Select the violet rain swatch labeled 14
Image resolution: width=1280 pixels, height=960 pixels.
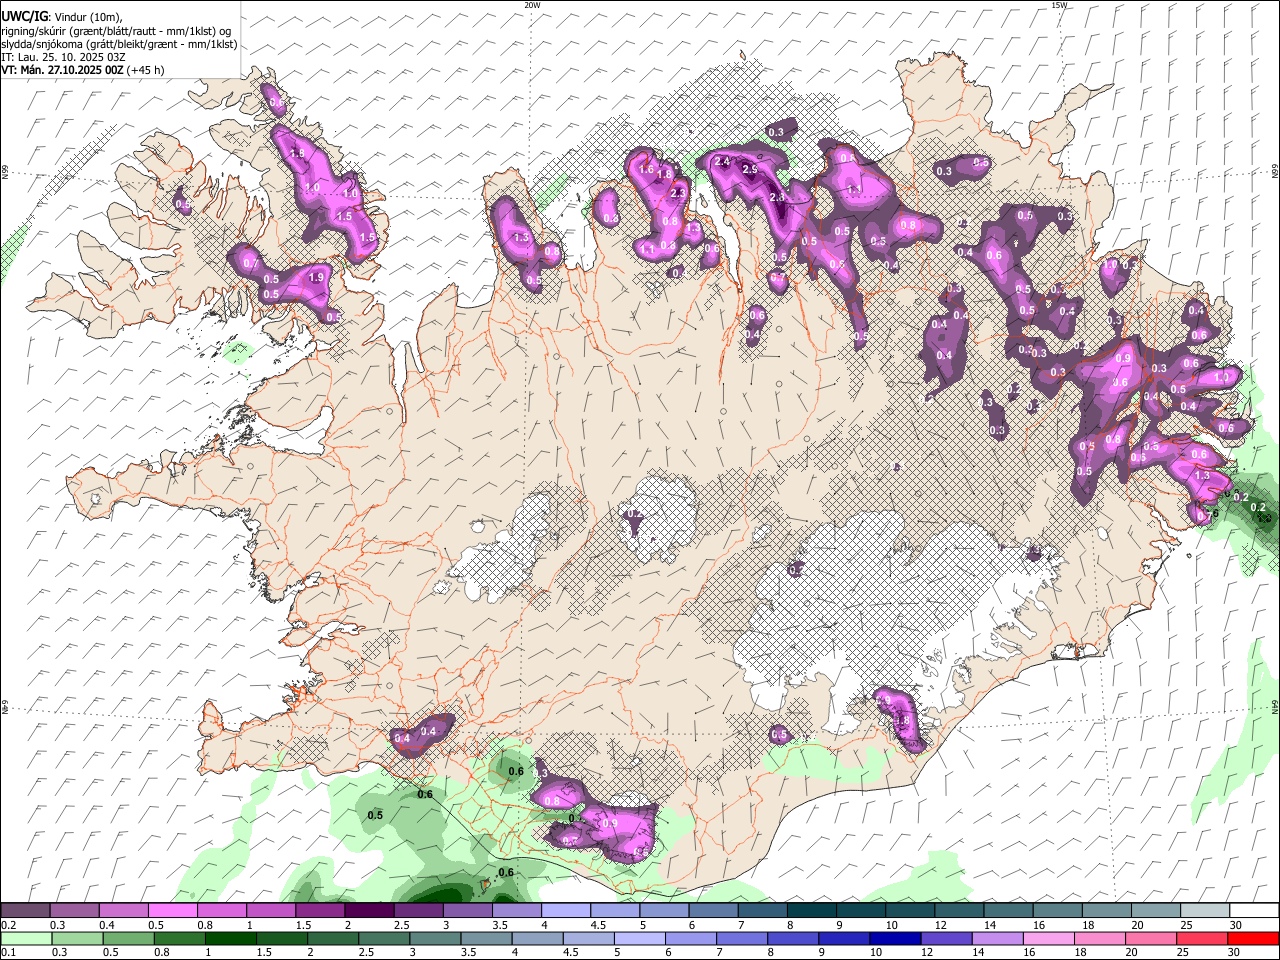pos(996,939)
